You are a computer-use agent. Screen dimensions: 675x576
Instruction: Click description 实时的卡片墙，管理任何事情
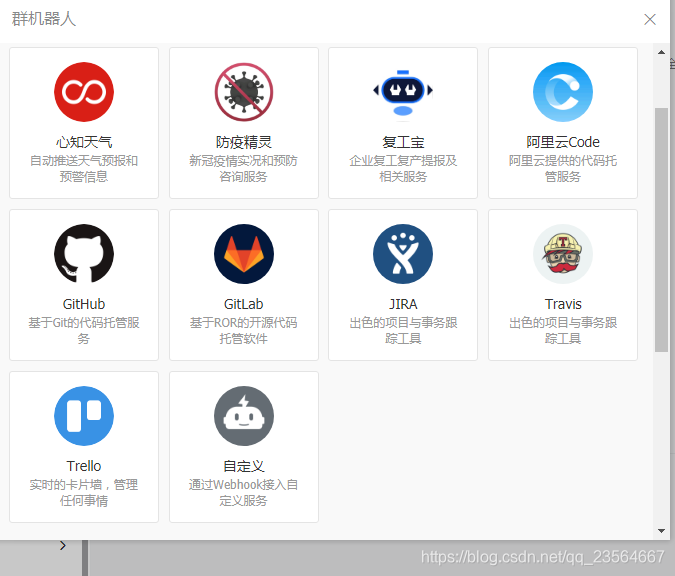84,492
